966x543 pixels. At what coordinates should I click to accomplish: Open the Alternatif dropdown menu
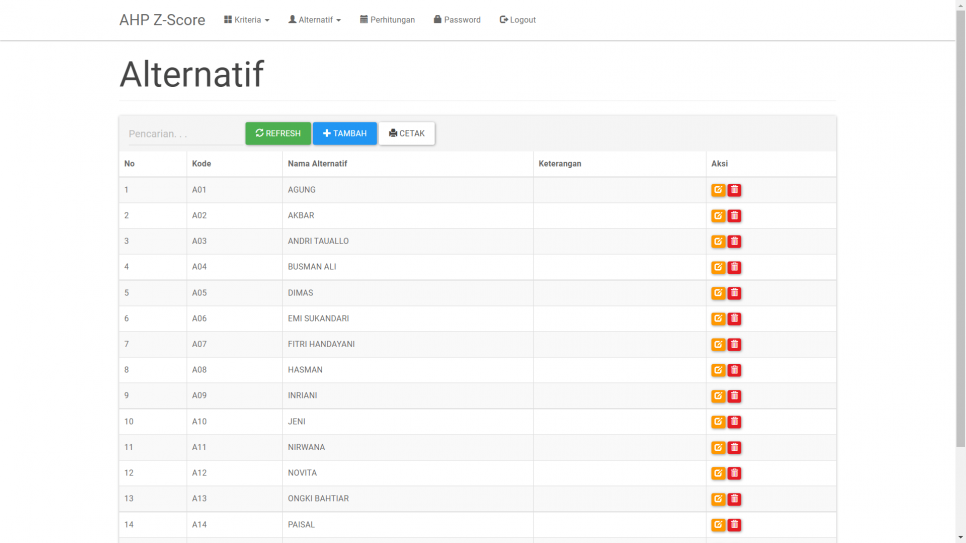tap(314, 20)
